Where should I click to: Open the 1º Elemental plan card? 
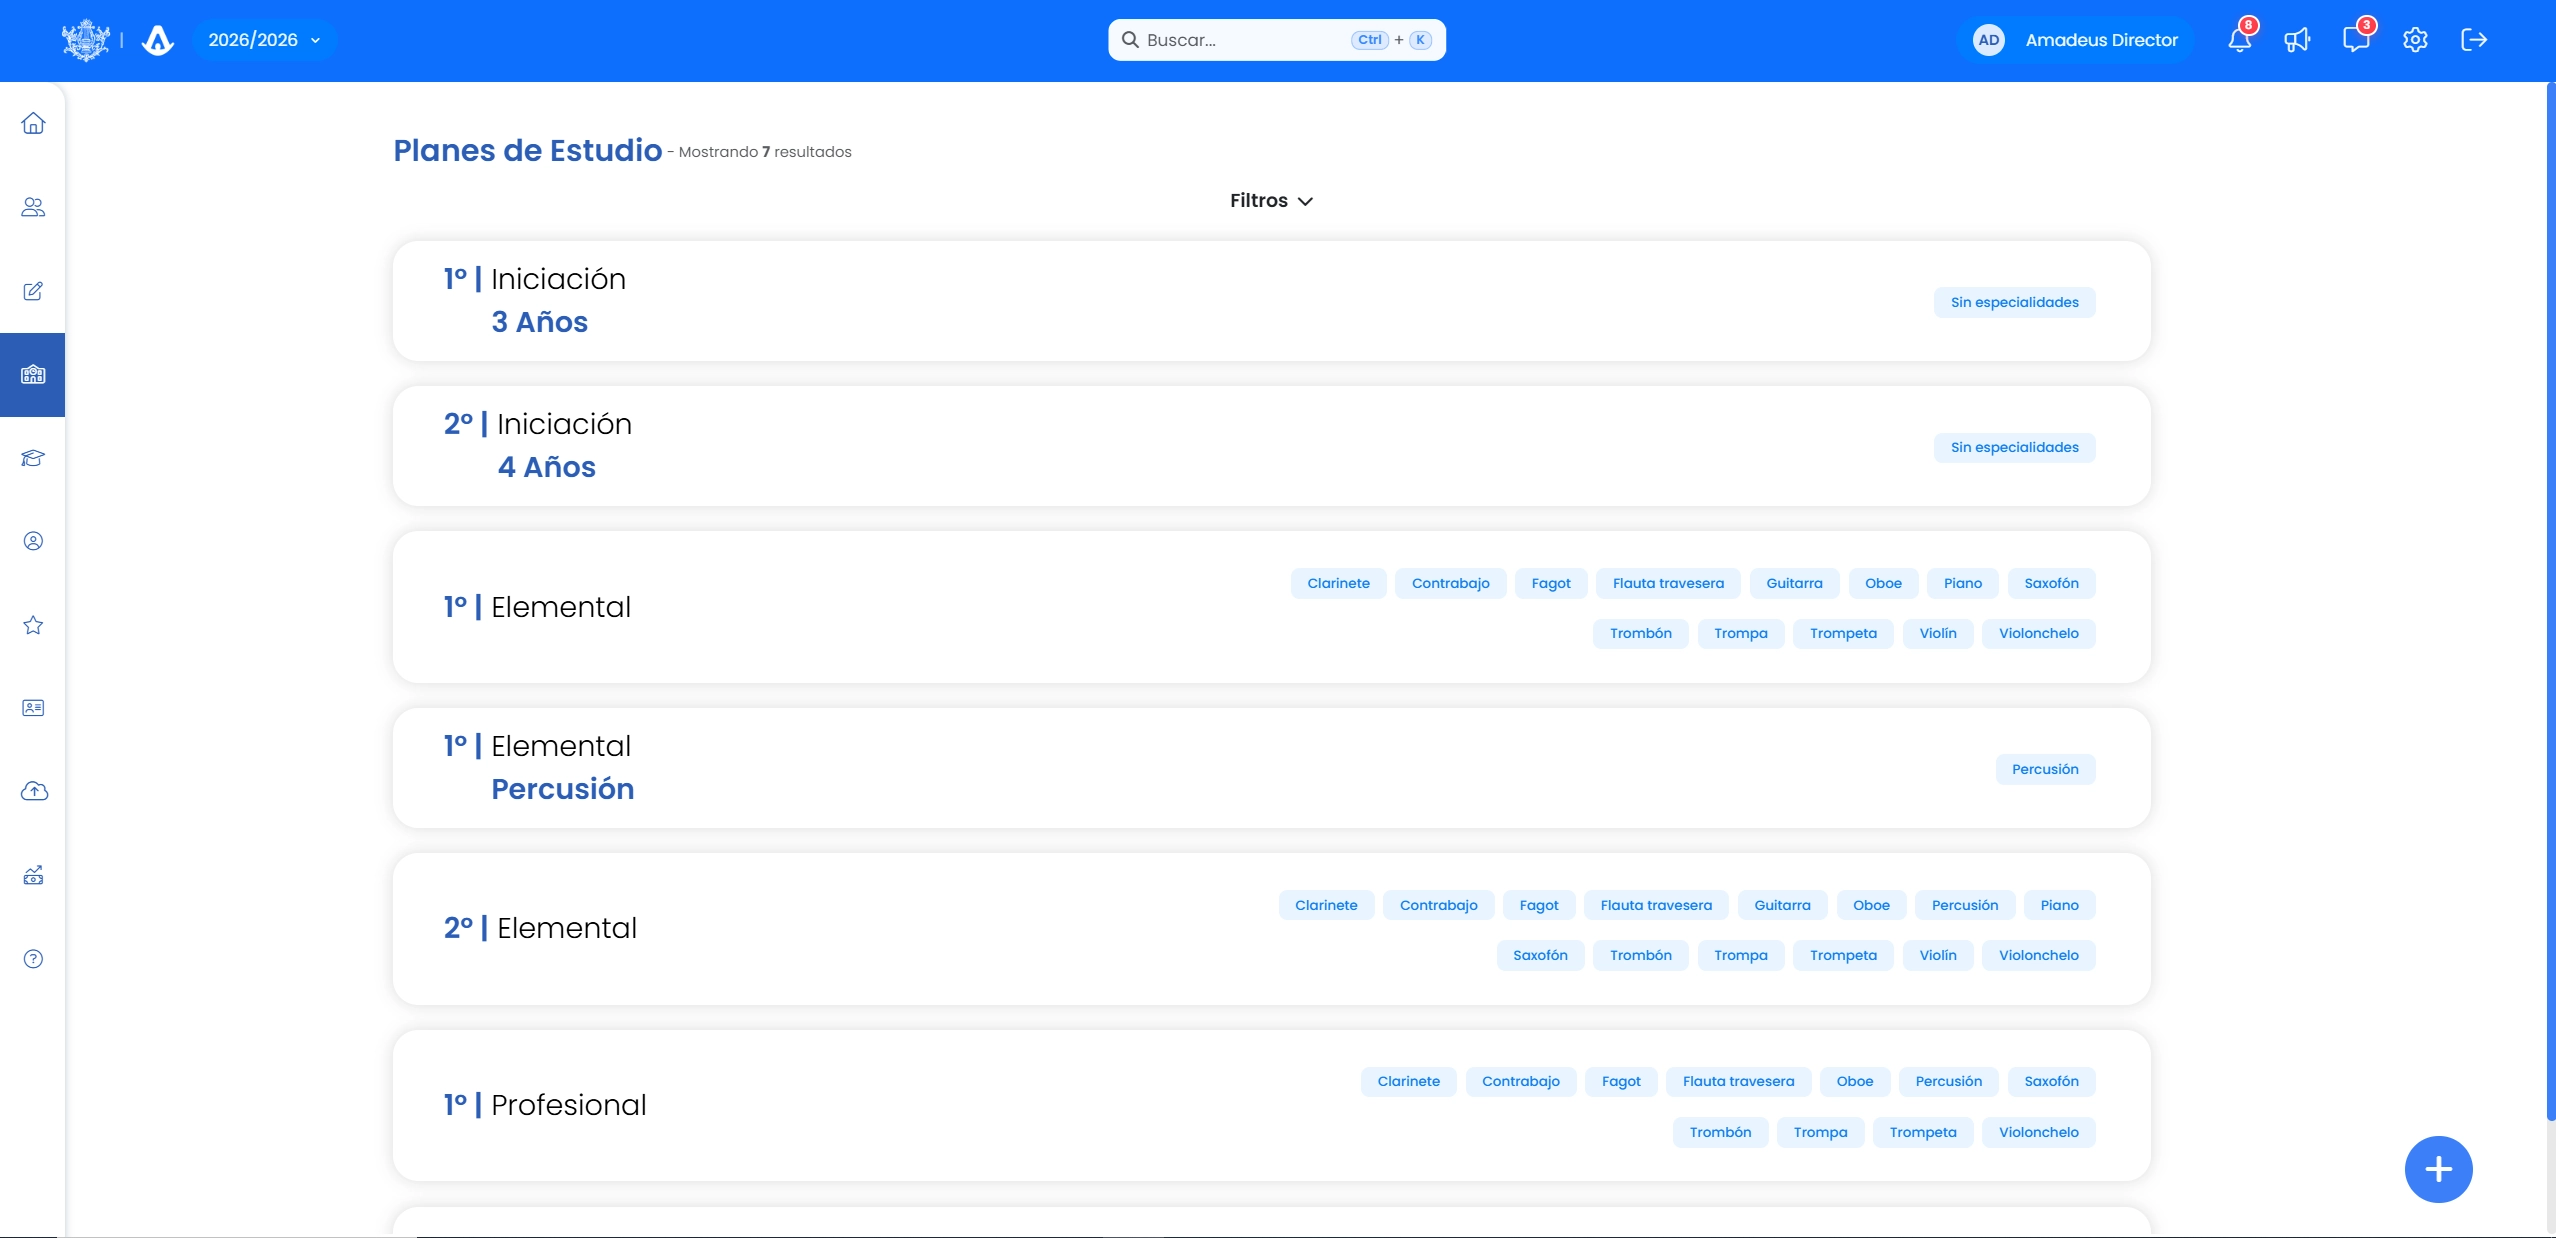click(1271, 607)
